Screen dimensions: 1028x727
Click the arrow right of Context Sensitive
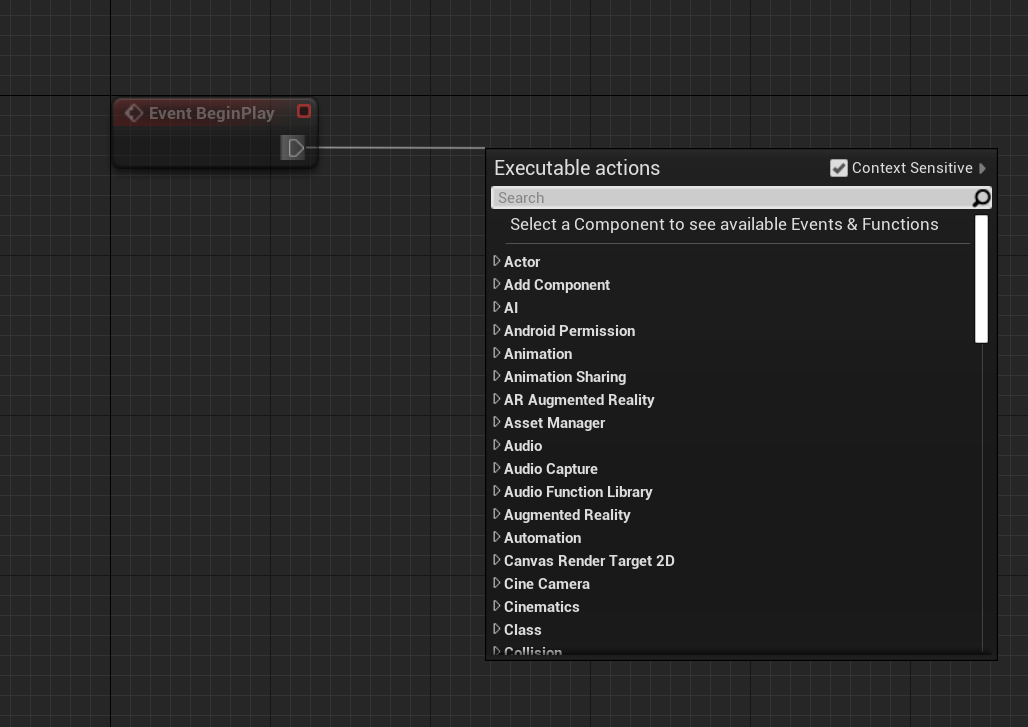click(x=982, y=168)
